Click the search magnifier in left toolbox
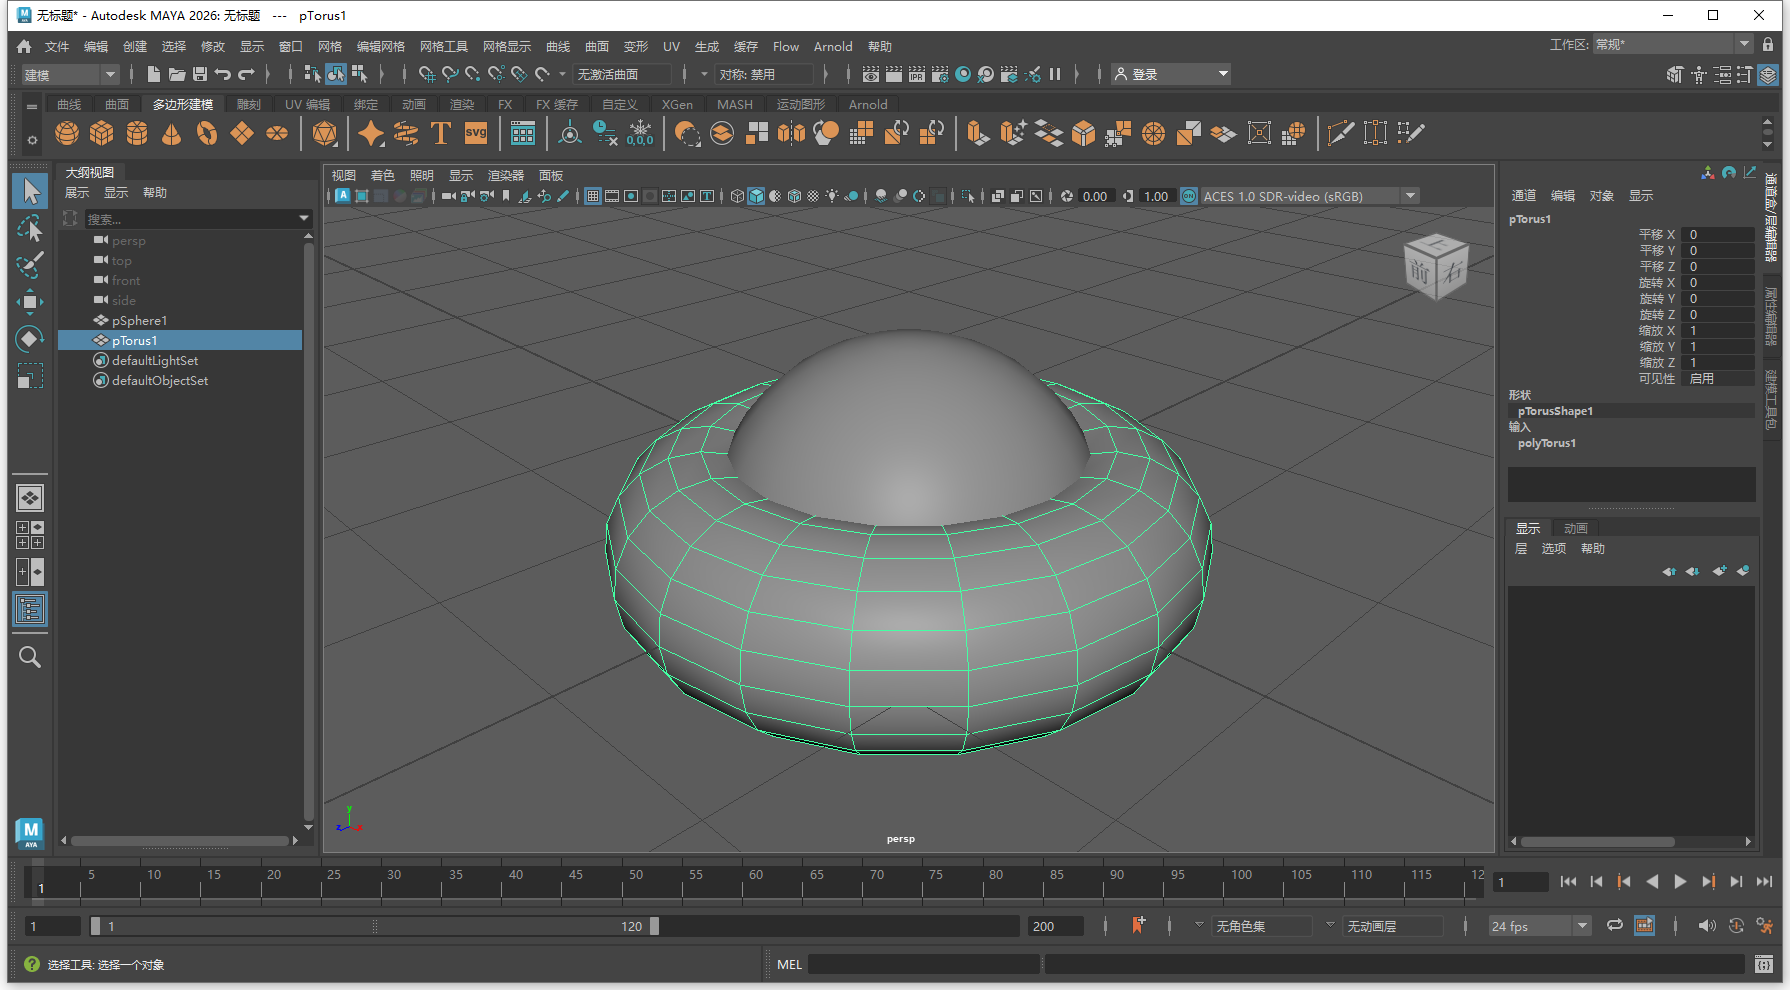The width and height of the screenshot is (1790, 990). [x=30, y=657]
